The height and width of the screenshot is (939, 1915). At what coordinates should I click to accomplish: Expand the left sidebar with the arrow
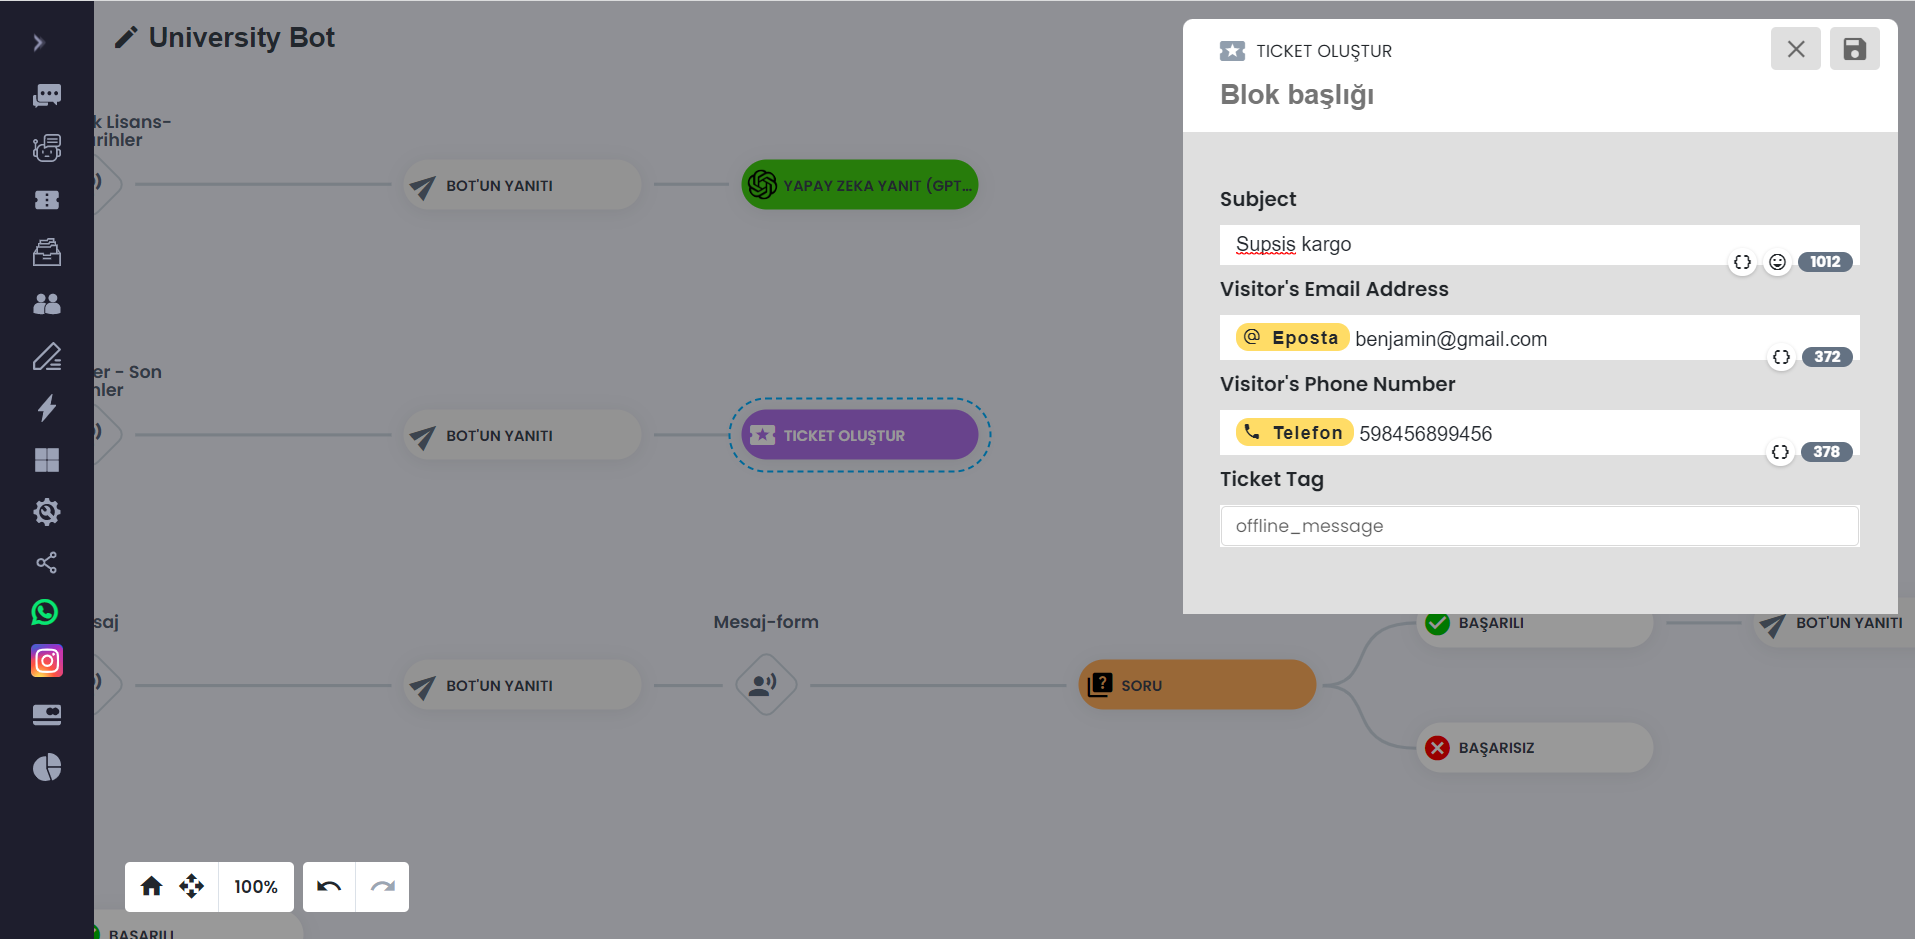point(38,43)
